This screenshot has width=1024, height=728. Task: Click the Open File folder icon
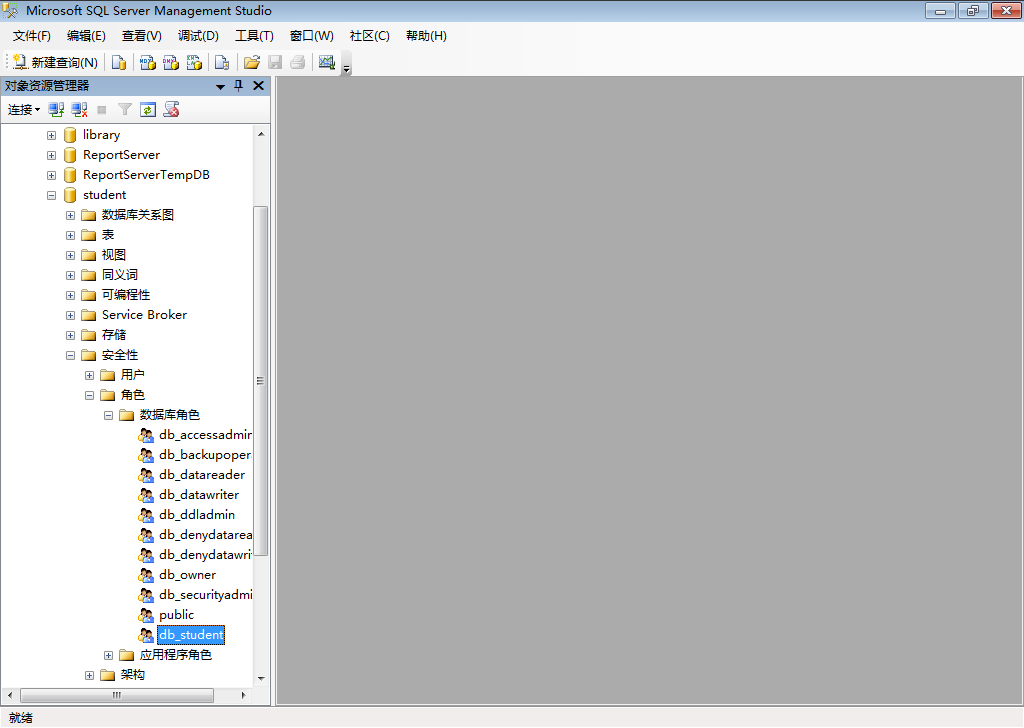(x=251, y=62)
